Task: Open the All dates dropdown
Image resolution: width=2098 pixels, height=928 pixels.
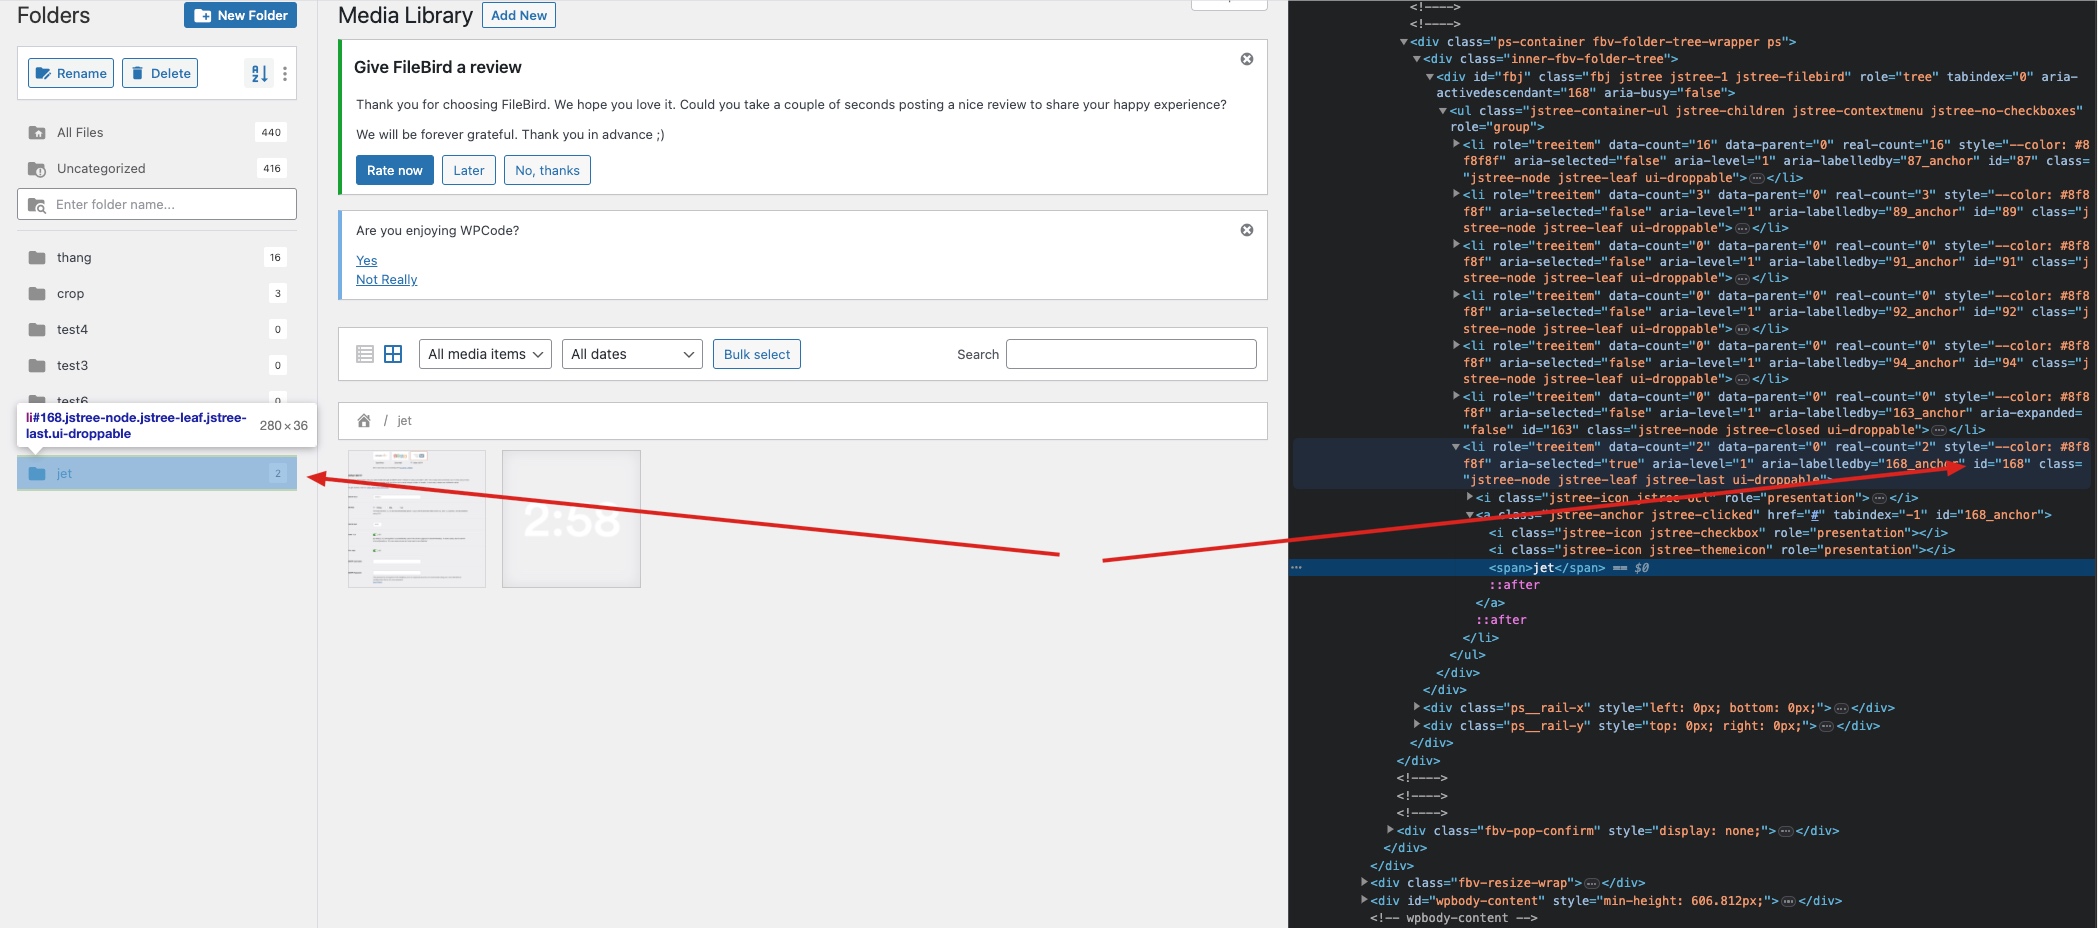Action: [632, 354]
